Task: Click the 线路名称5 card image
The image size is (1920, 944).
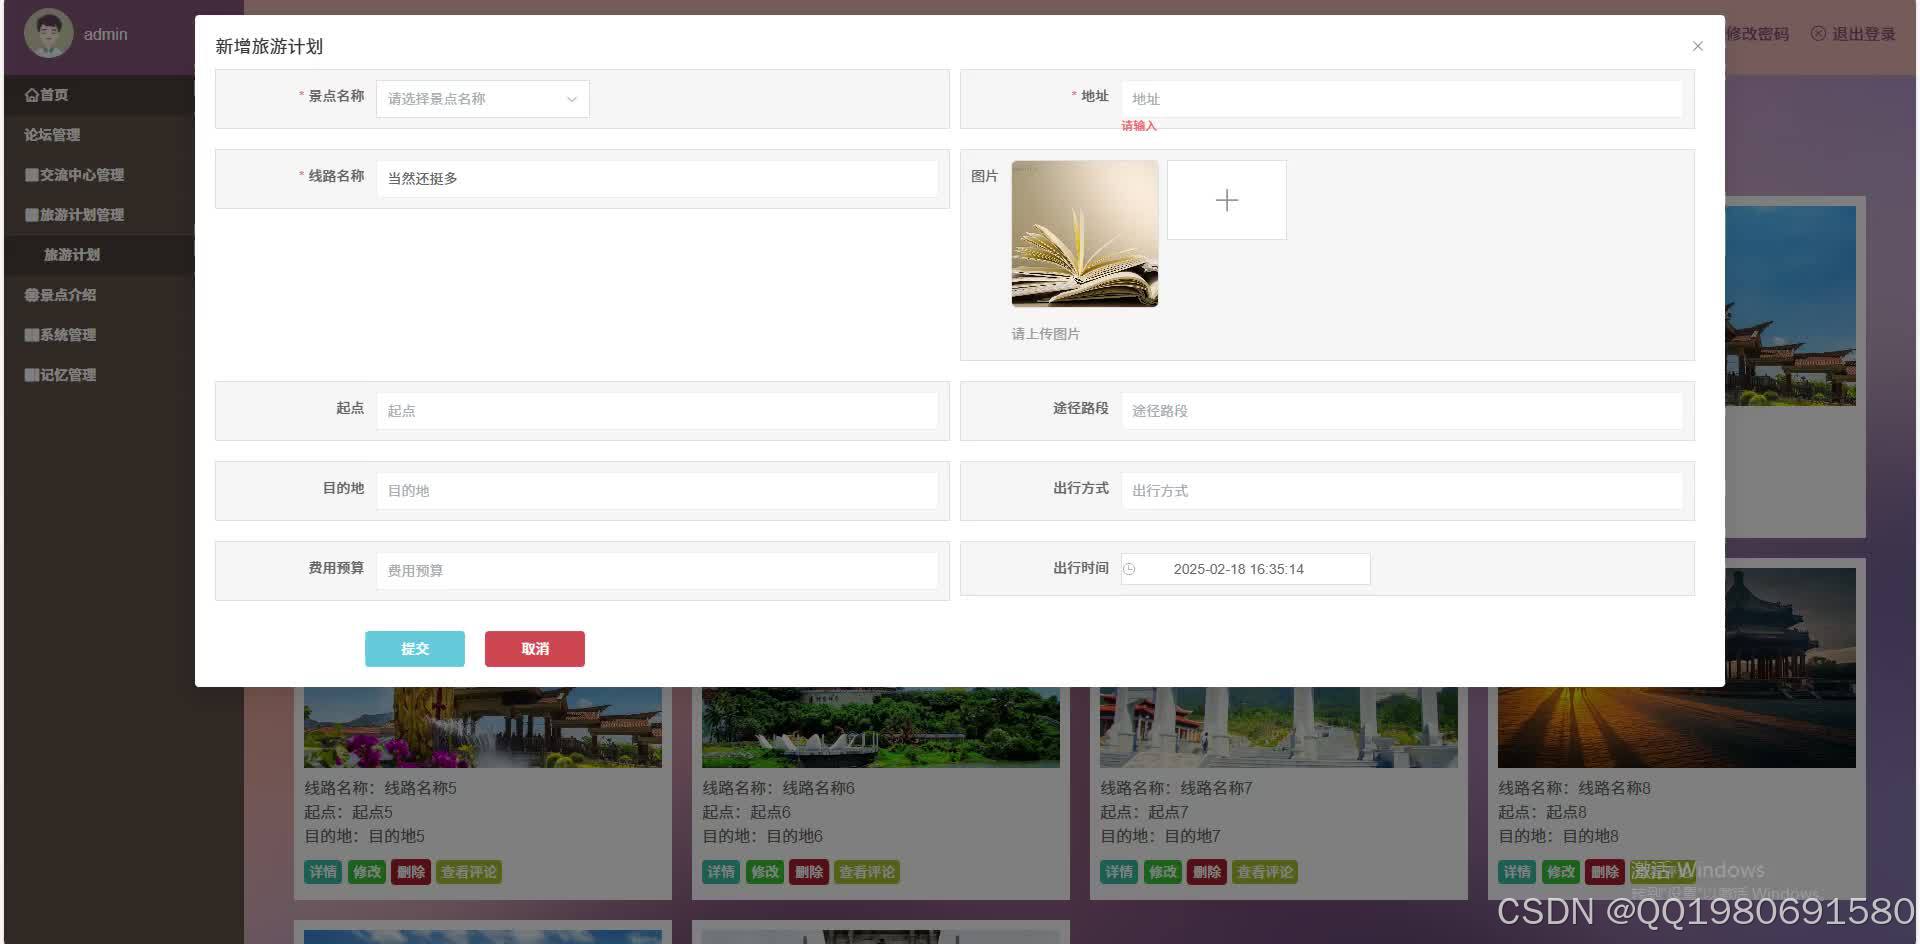Action: point(483,727)
